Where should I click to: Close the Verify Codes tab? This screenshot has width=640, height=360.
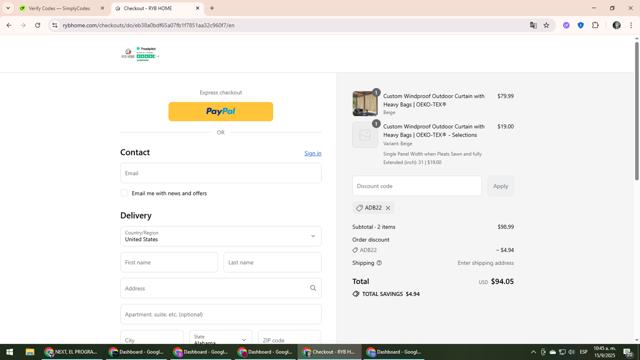pyautogui.click(x=102, y=8)
